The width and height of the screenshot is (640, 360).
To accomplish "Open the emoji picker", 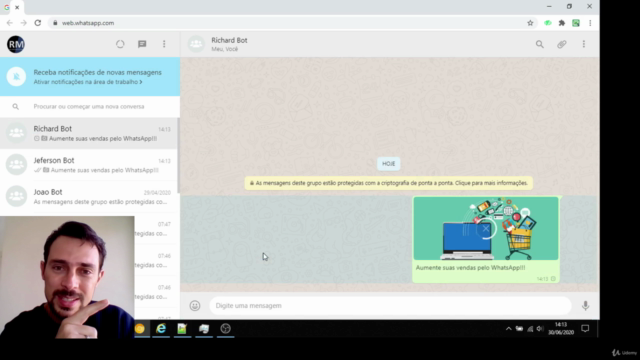I will point(195,305).
